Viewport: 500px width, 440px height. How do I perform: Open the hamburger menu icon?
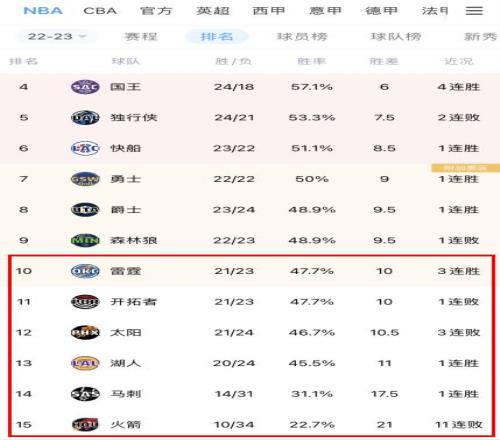(x=474, y=11)
